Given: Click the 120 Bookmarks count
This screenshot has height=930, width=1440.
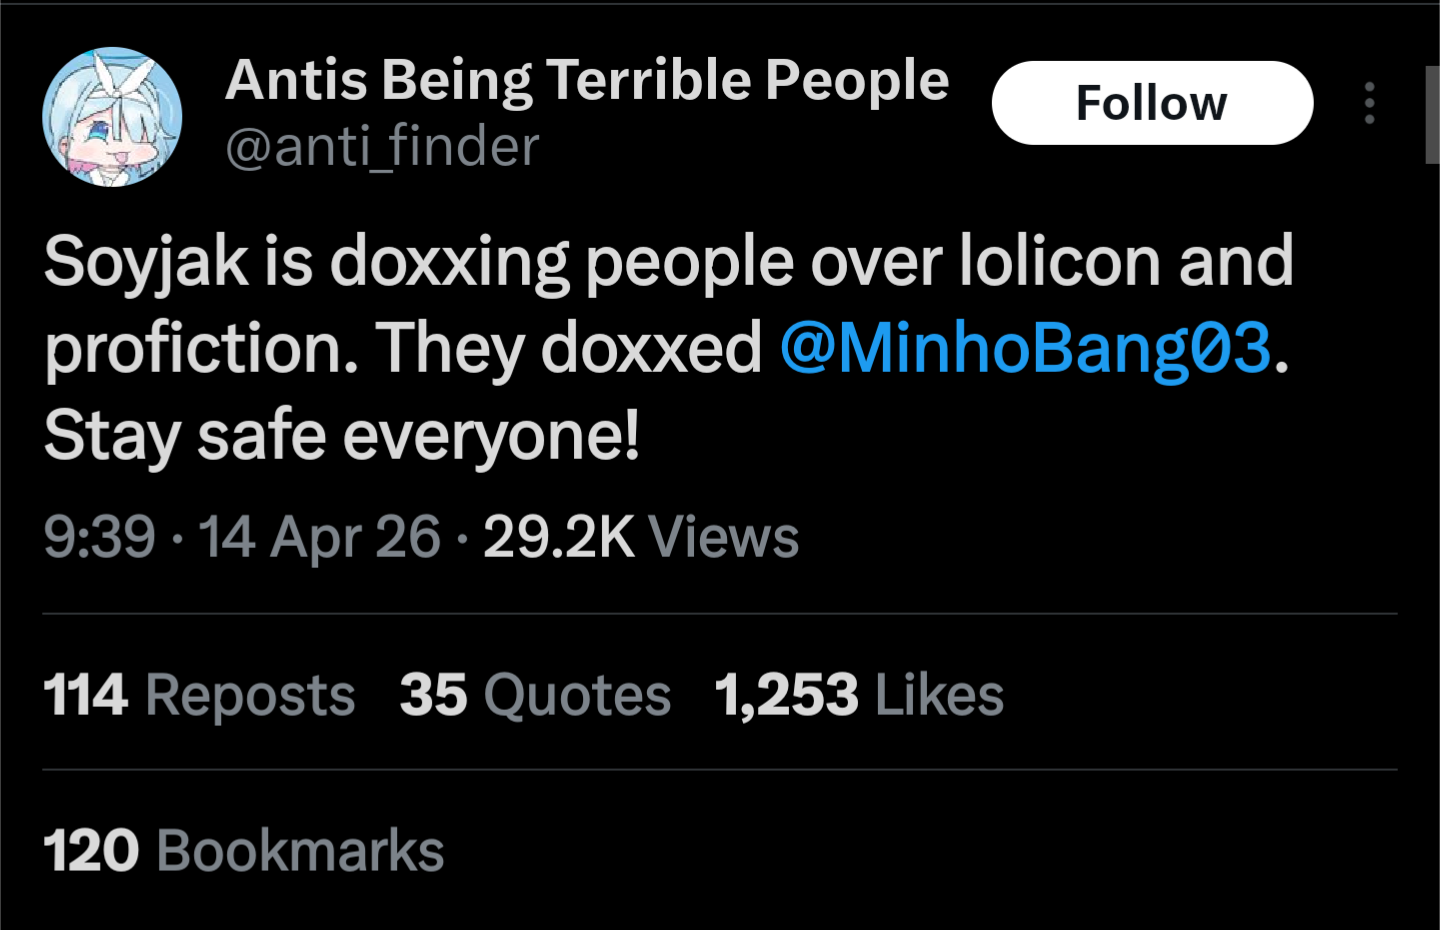Looking at the screenshot, I should coord(243,851).
